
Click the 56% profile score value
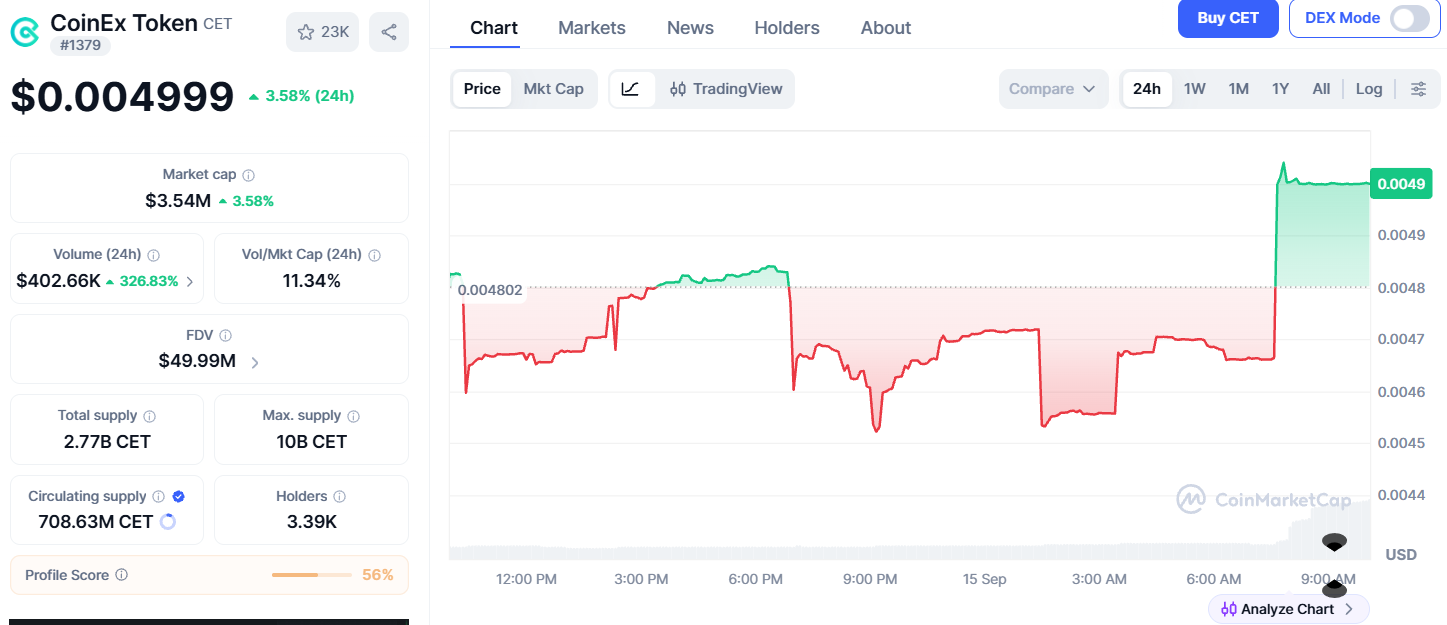(377, 575)
